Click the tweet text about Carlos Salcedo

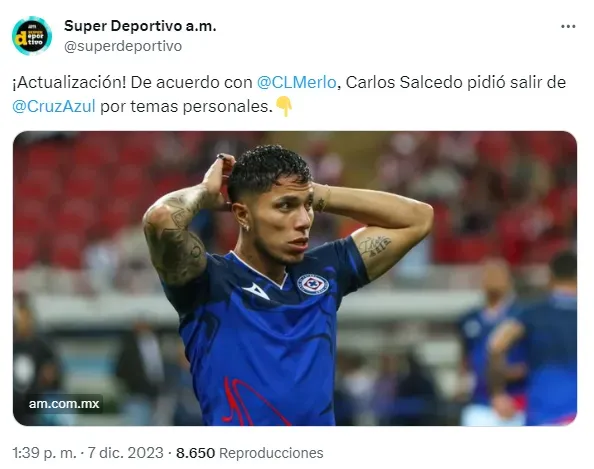(x=289, y=94)
